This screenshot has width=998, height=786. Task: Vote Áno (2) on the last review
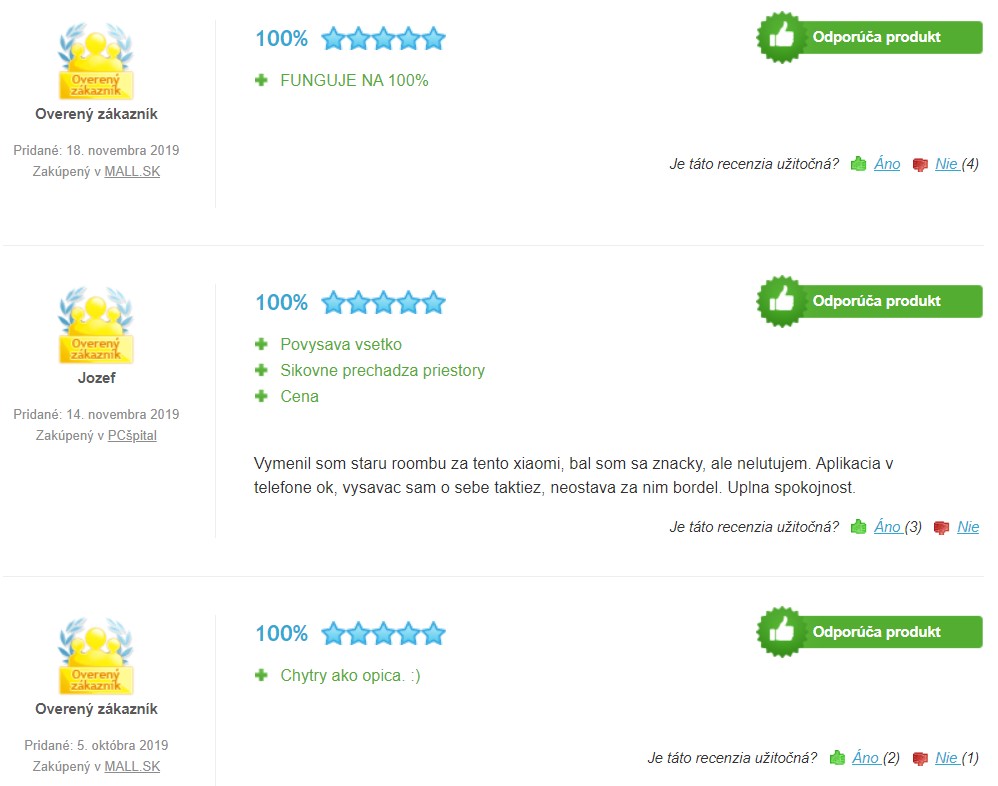point(876,757)
